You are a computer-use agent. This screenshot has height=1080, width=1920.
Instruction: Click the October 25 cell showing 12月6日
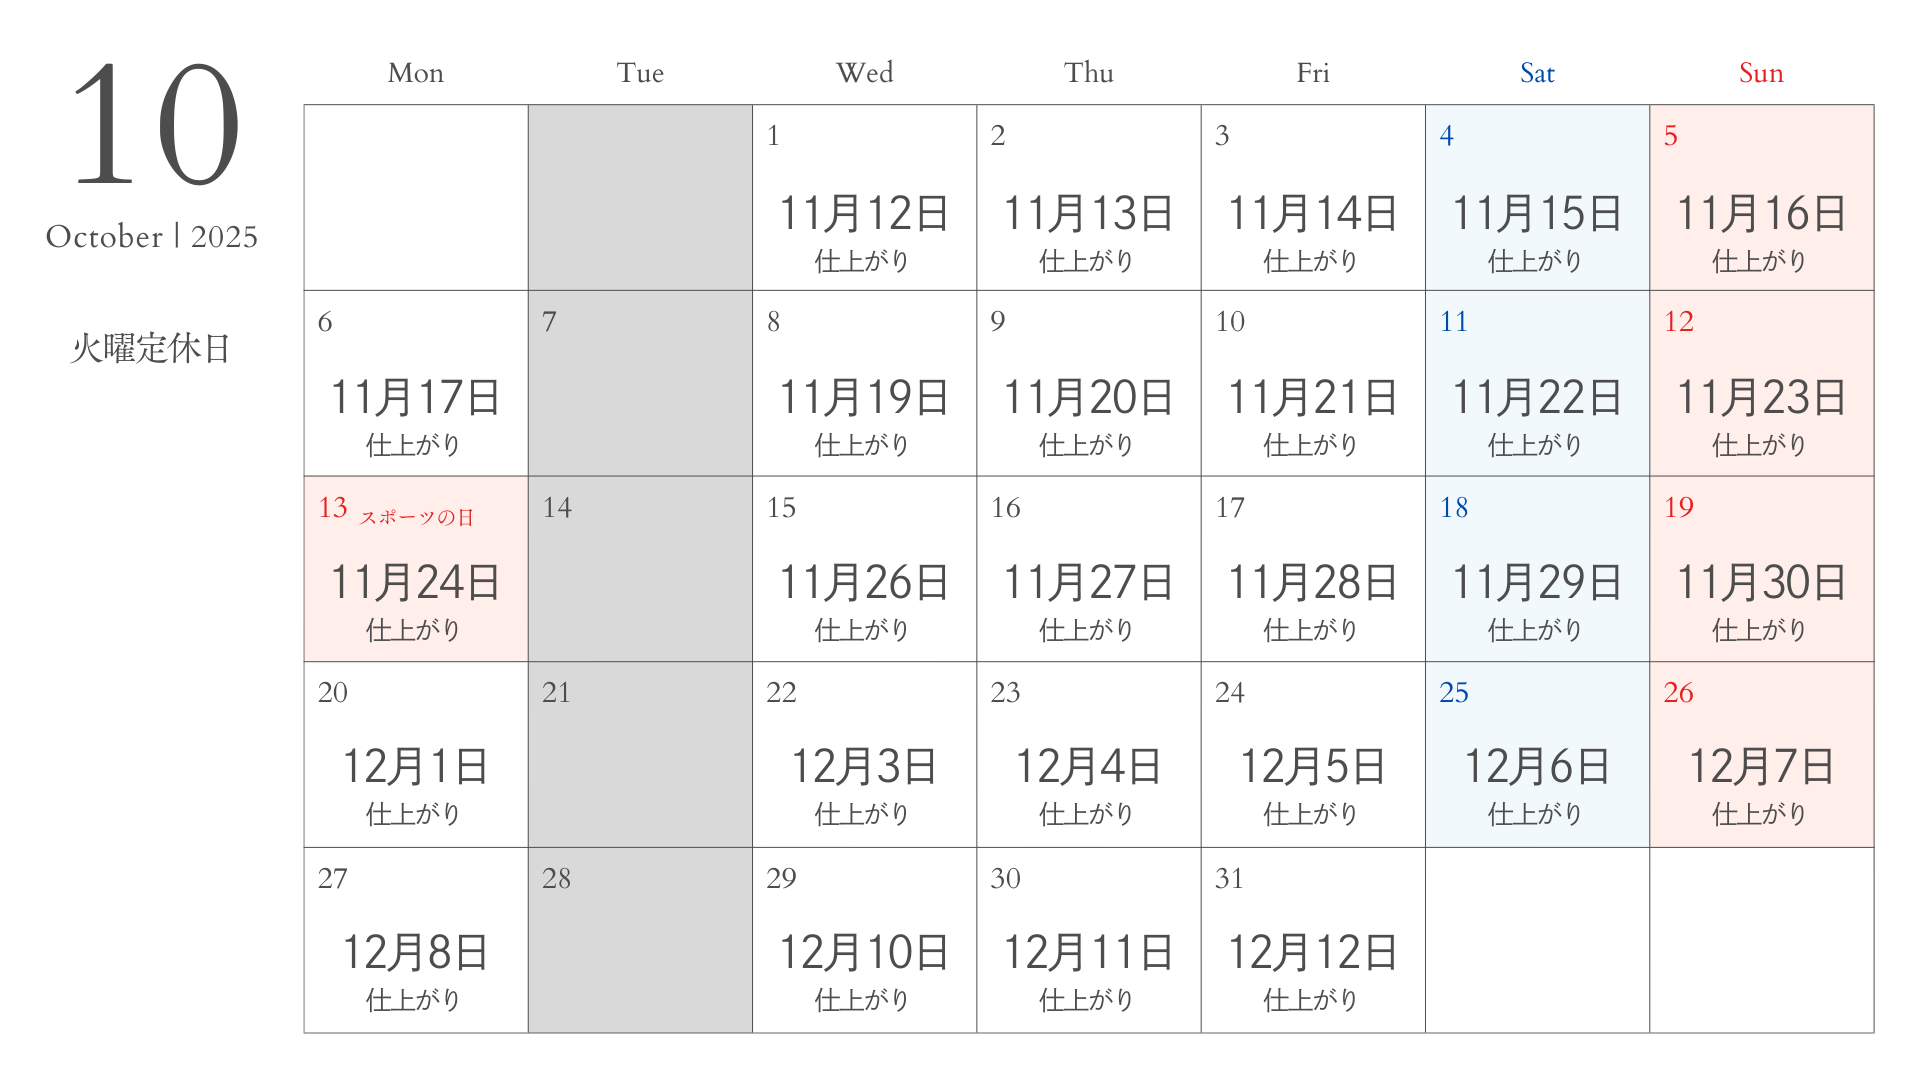[x=1537, y=755]
